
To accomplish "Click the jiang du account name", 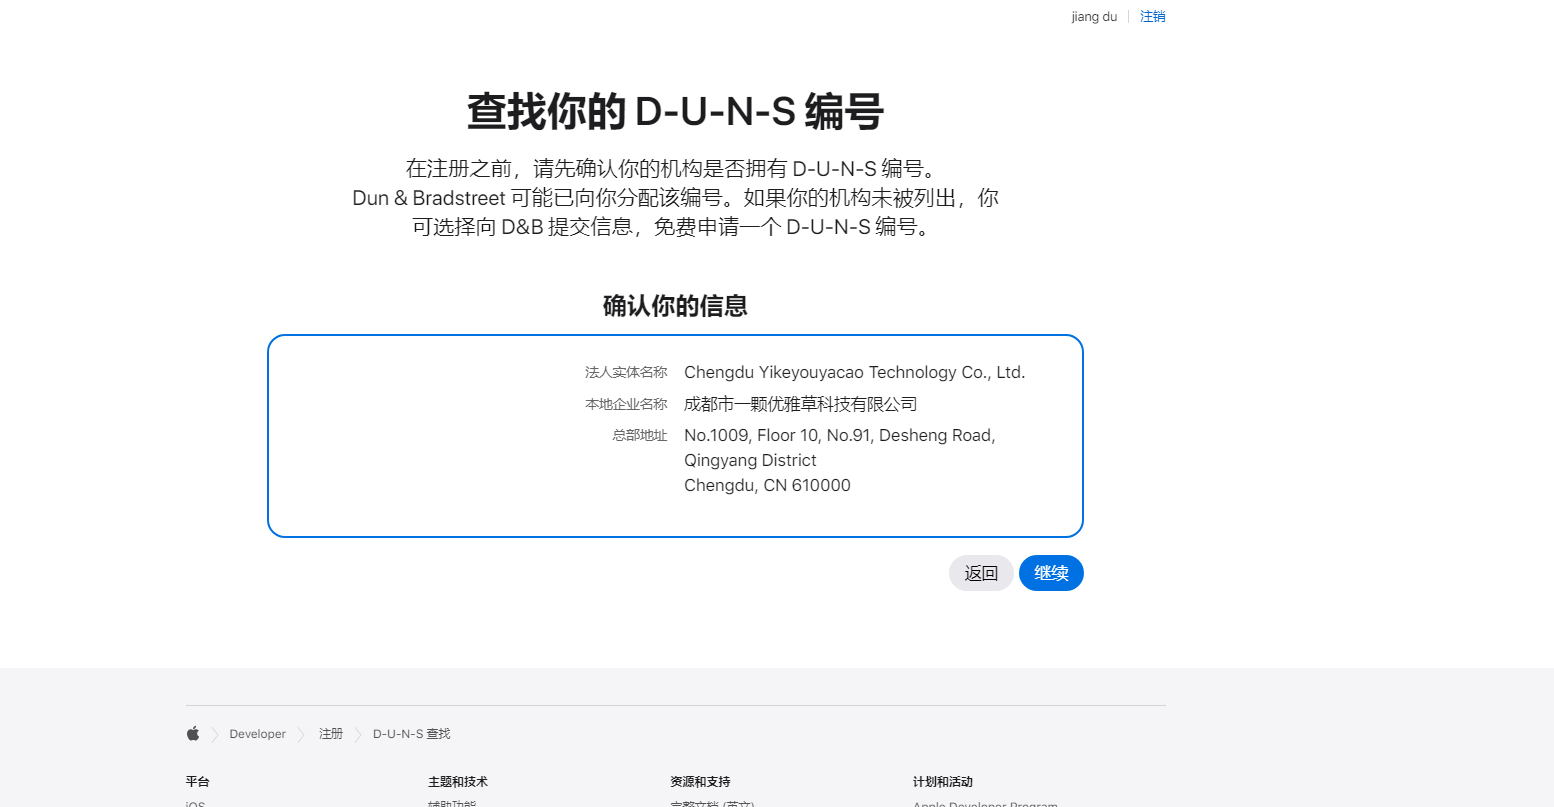I will (1094, 17).
